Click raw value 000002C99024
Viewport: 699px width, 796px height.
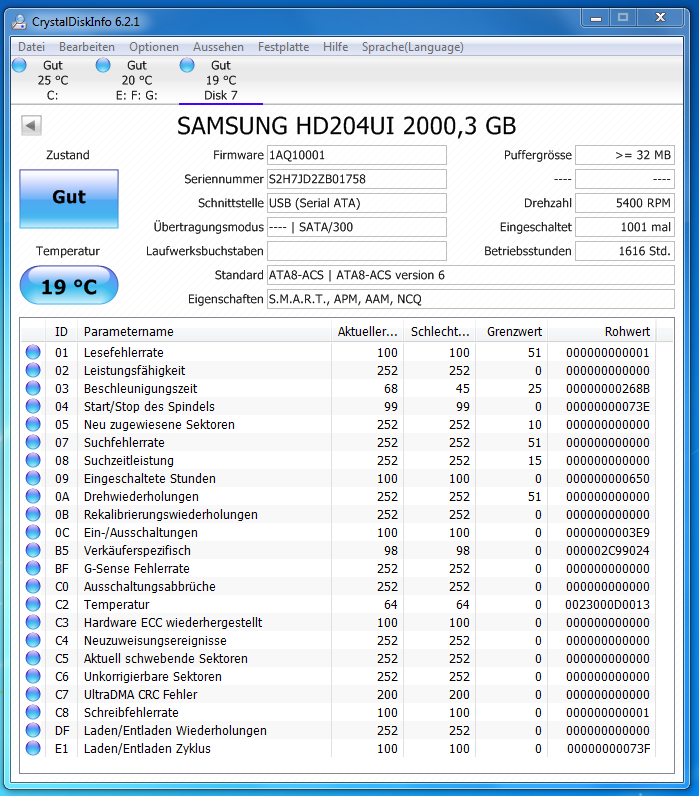(608, 551)
